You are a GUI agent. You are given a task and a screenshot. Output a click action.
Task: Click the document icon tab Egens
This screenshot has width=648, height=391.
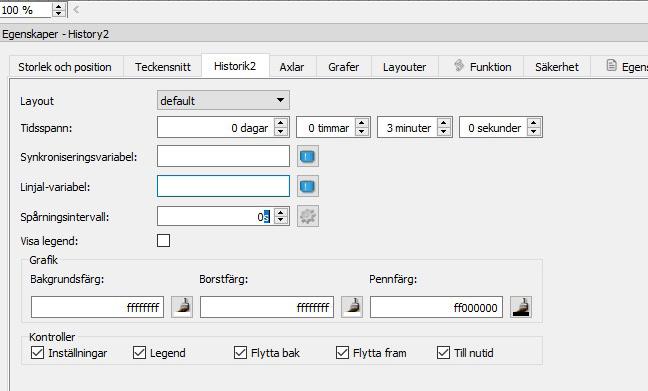(619, 67)
